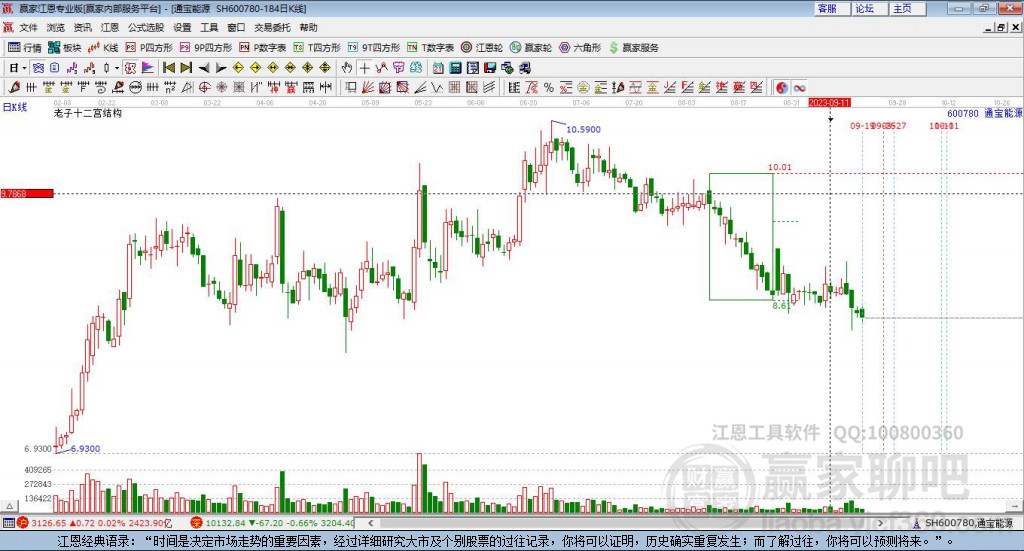The height and width of the screenshot is (551, 1024).
Task: Open the T数字表 tool
Action: [430, 48]
